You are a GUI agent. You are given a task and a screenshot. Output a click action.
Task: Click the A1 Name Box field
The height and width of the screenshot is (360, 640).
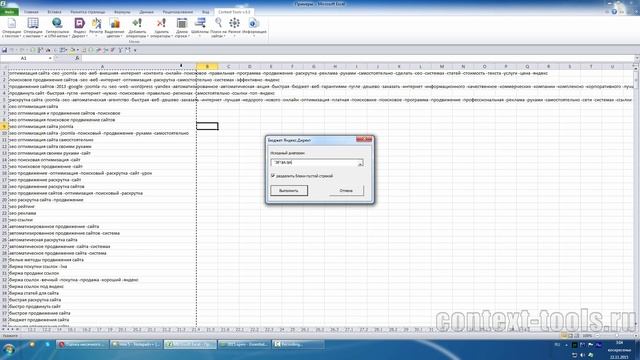(x=24, y=58)
